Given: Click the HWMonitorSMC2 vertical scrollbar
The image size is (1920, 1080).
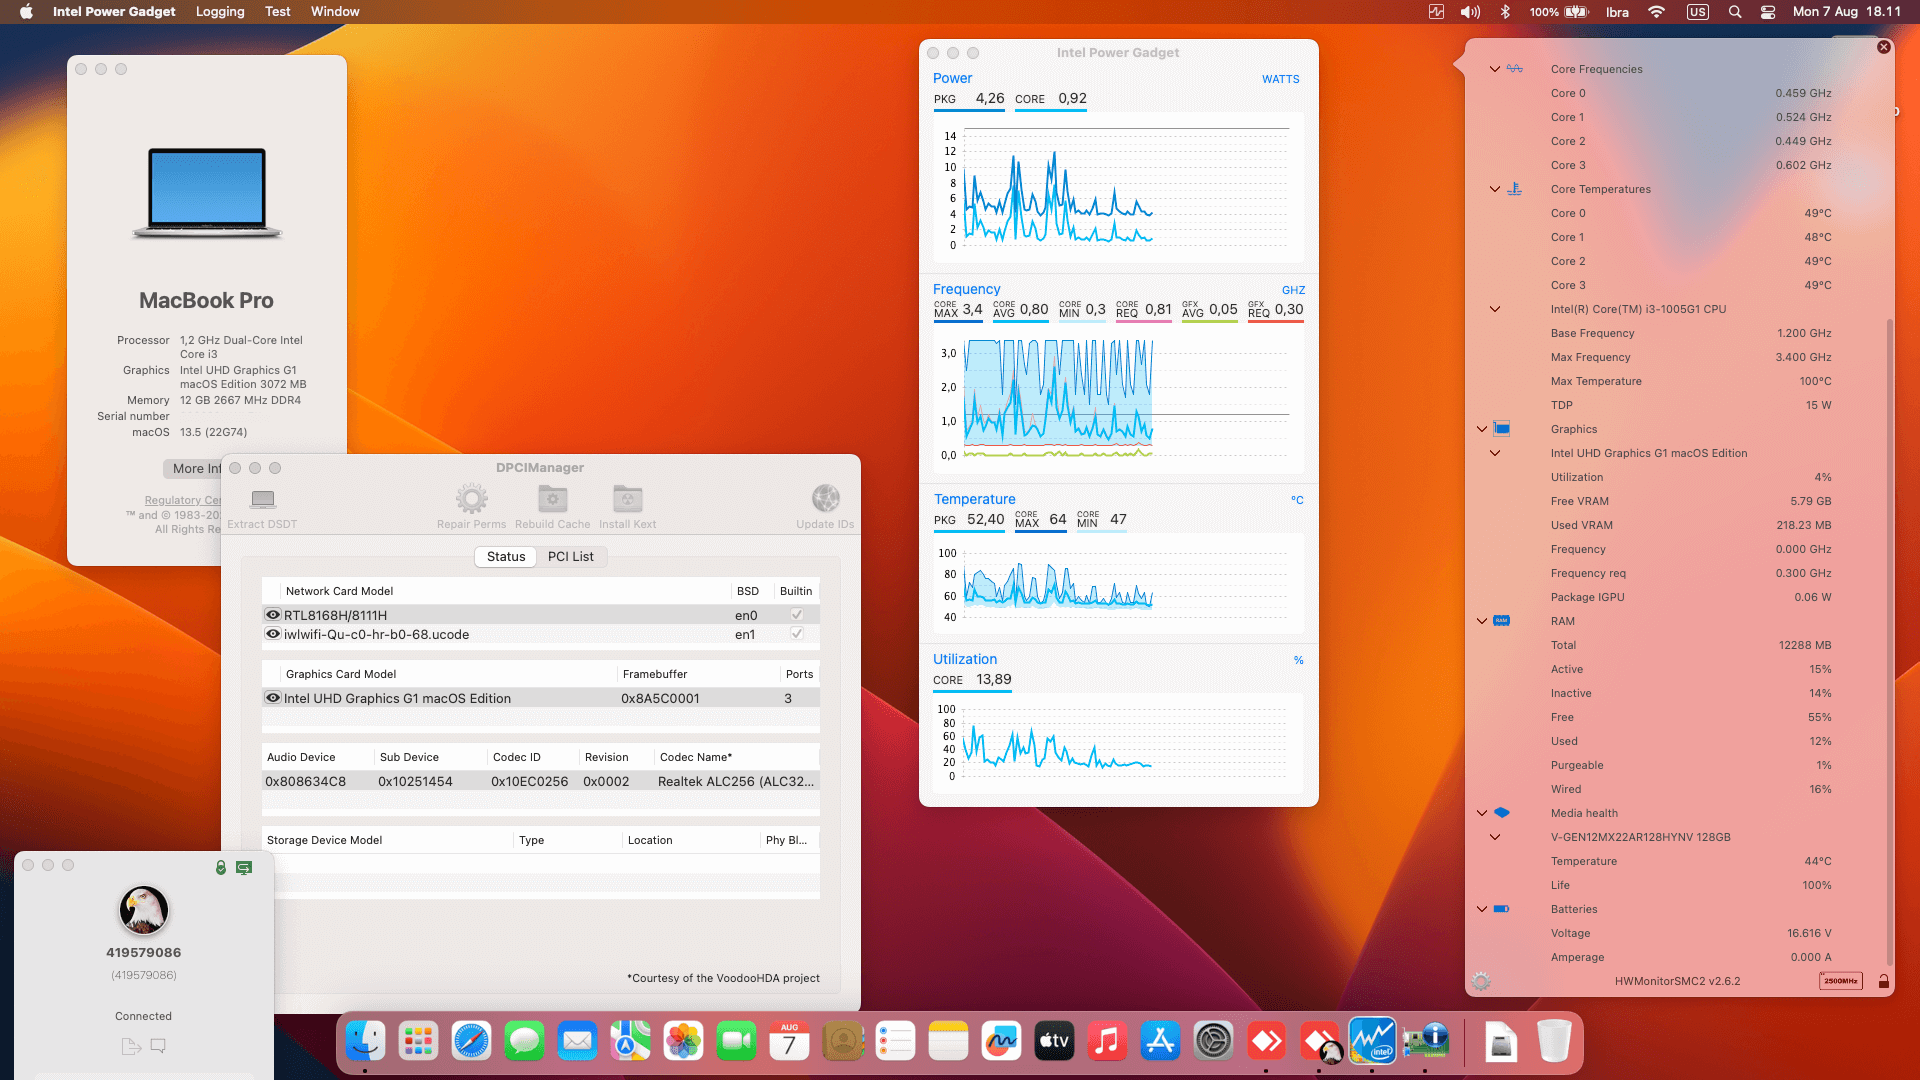Looking at the screenshot, I should click(x=1889, y=640).
